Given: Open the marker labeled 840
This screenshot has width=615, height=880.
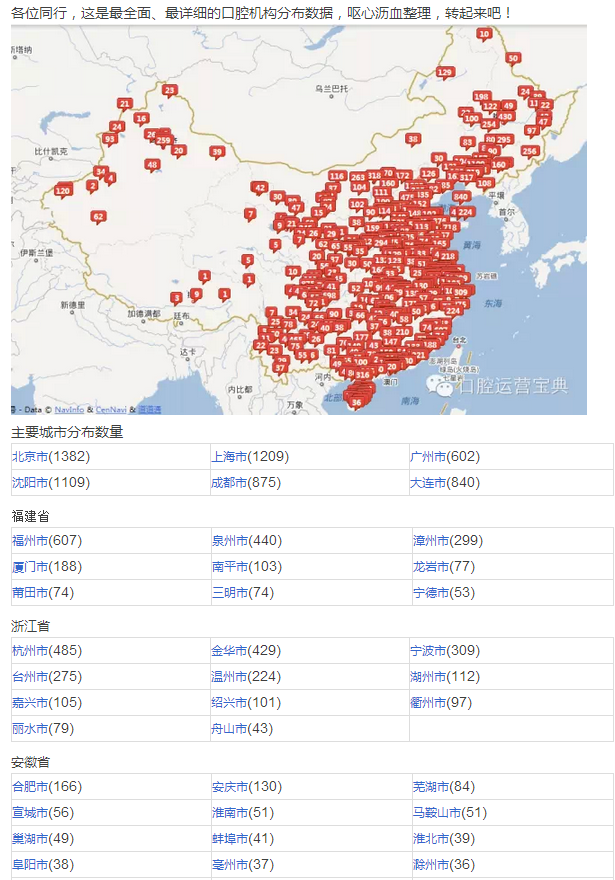Looking at the screenshot, I should (459, 197).
